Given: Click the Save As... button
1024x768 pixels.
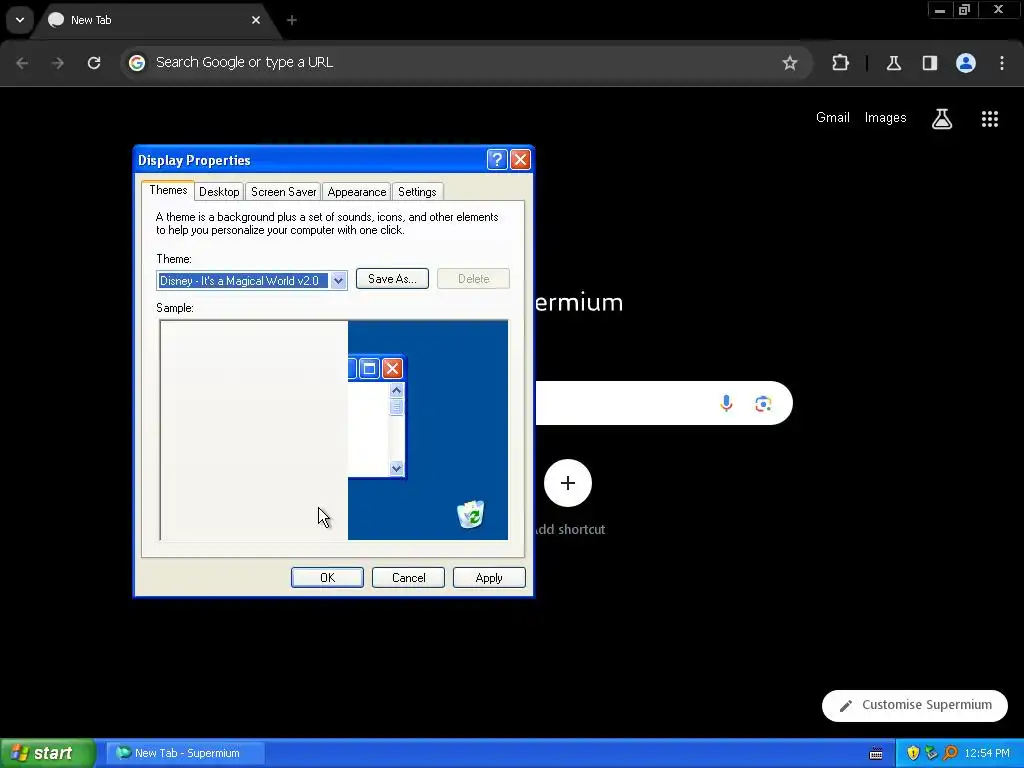Looking at the screenshot, I should tap(392, 279).
